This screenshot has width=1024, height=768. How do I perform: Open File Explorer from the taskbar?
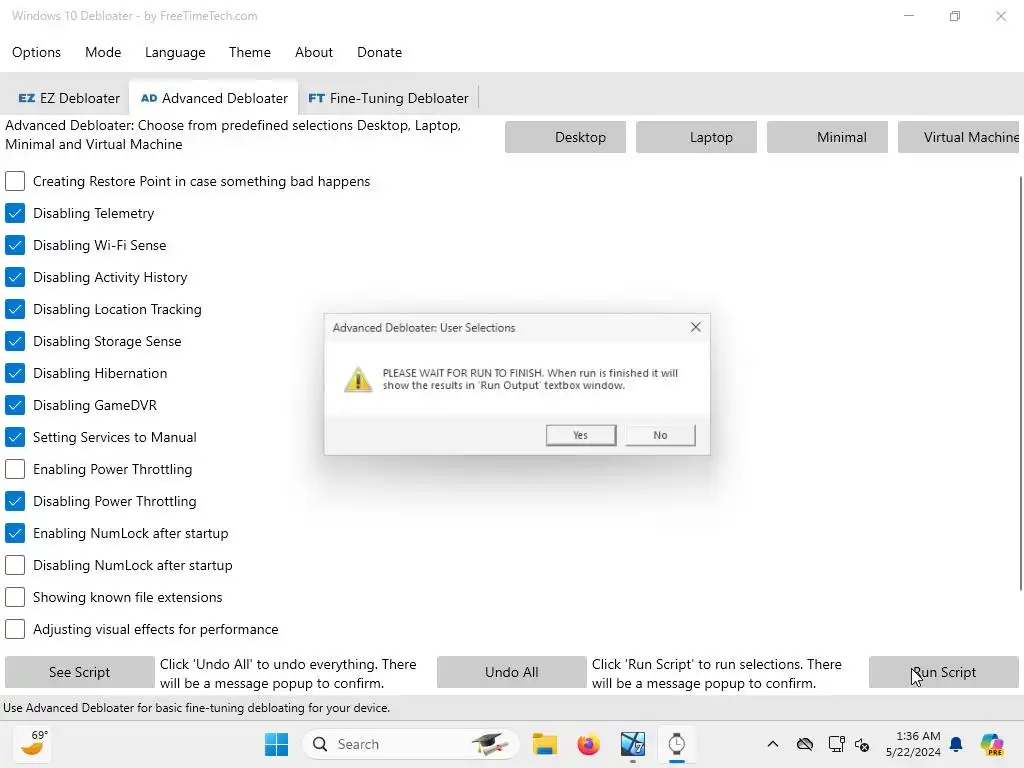[x=545, y=744]
